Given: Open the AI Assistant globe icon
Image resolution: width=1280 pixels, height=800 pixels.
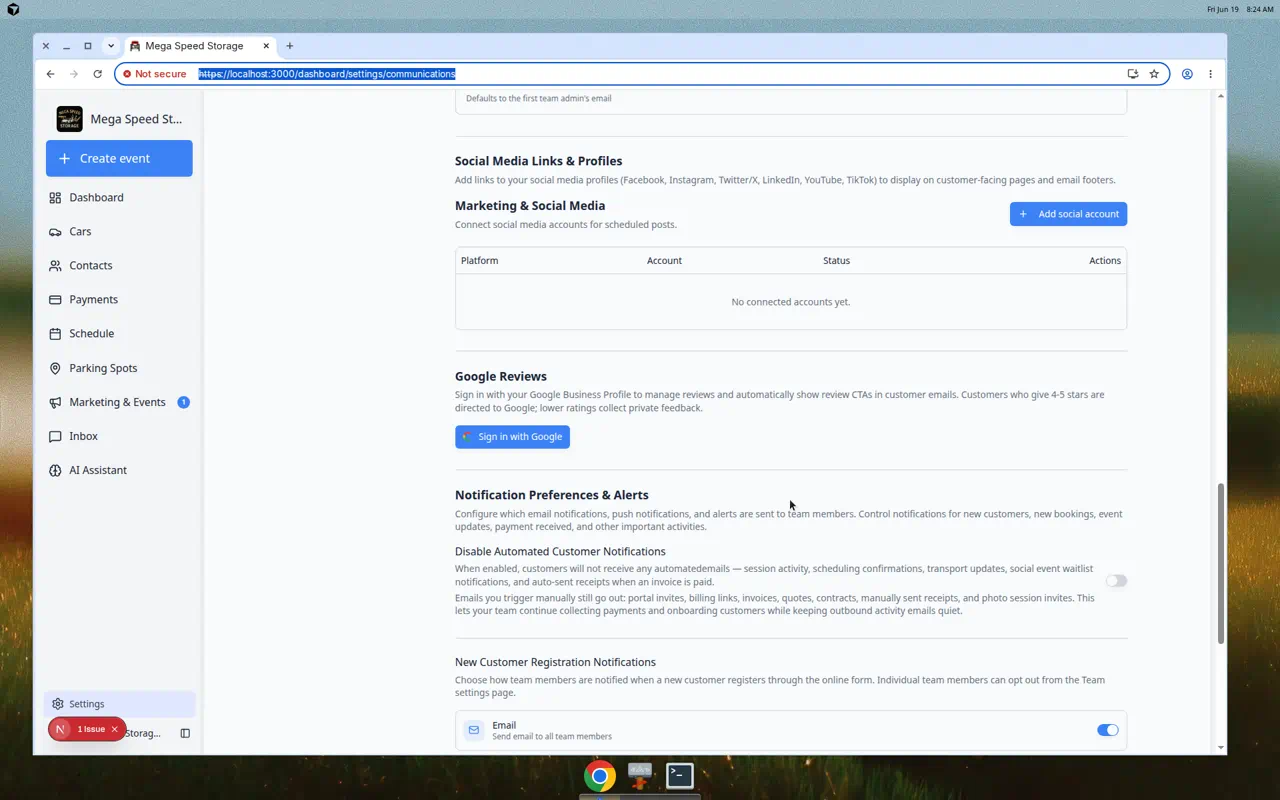Looking at the screenshot, I should coord(55,470).
